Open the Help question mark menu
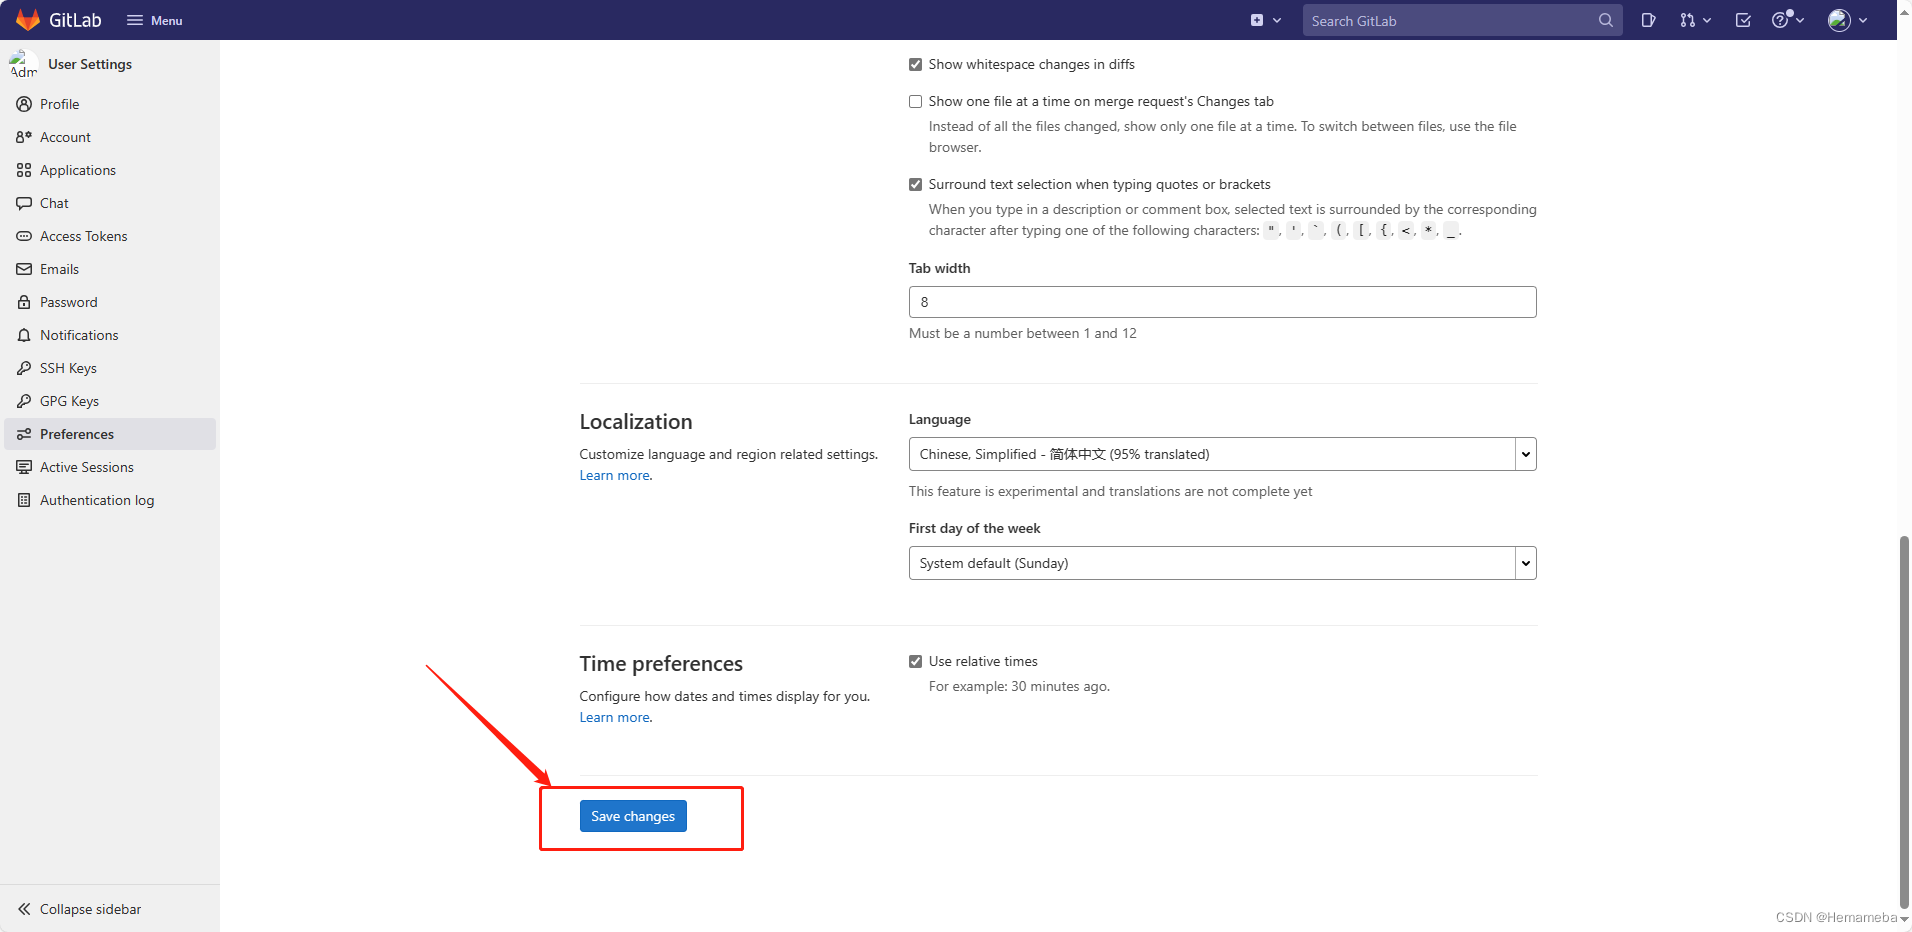This screenshot has height=932, width=1912. (1786, 20)
